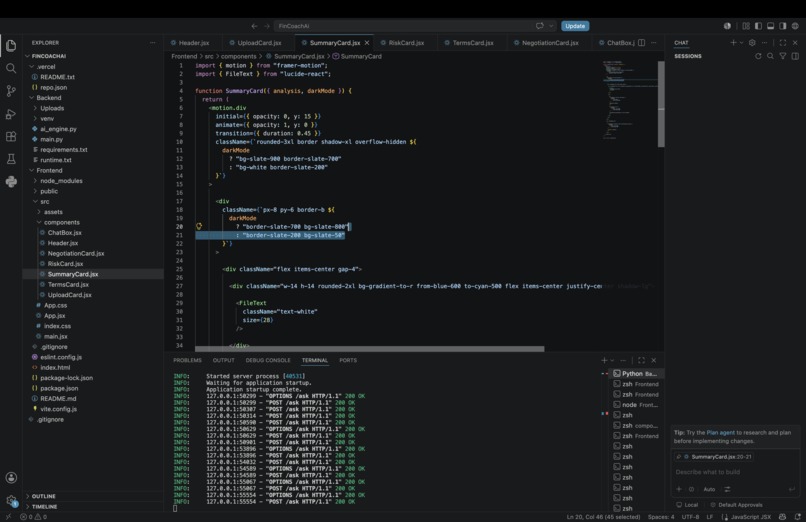The width and height of the screenshot is (806, 522).
Task: Toggle sessions side-by-side layout icon
Action: [795, 56]
